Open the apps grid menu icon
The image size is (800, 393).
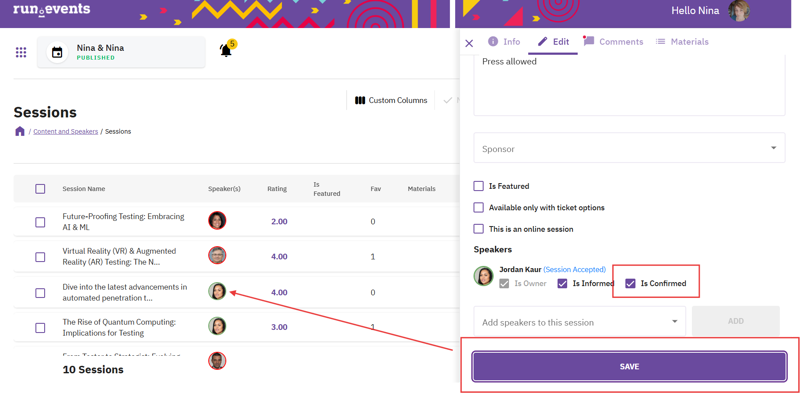pos(21,52)
